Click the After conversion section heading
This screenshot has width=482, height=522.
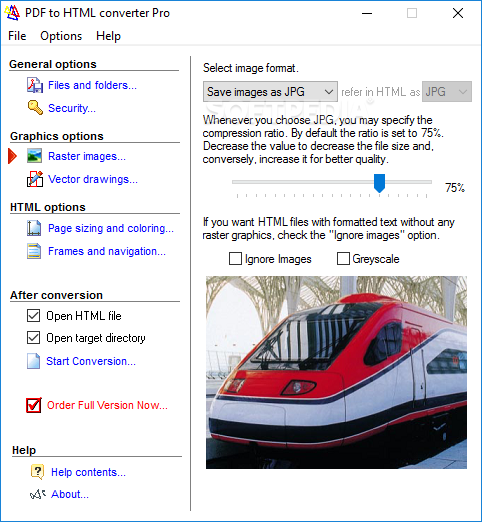point(56,295)
